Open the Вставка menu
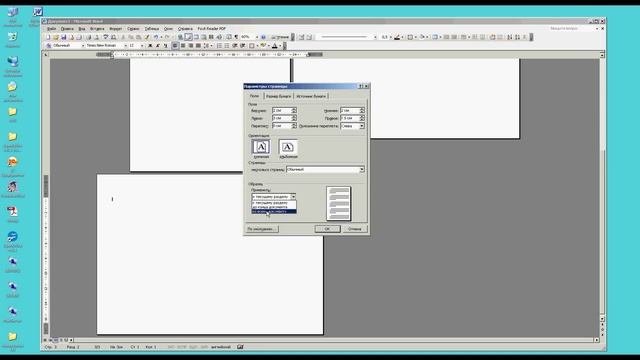This screenshot has height=360, width=640. 97,29
